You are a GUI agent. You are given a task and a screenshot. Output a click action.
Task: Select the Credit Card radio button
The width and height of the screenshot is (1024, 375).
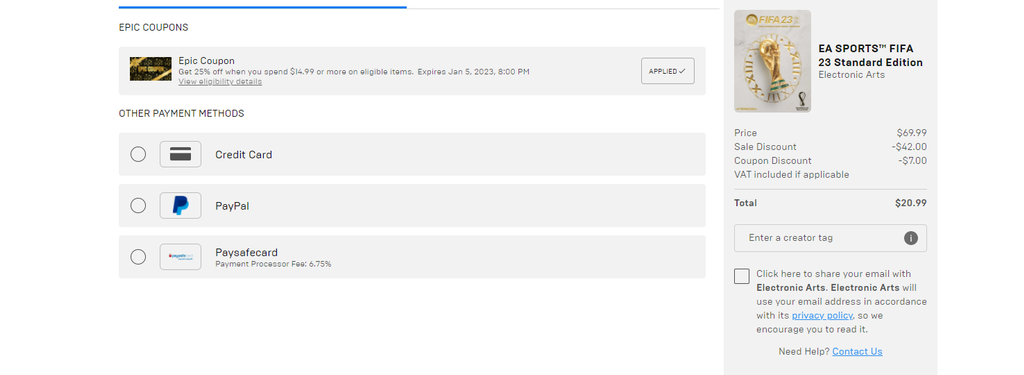(138, 154)
